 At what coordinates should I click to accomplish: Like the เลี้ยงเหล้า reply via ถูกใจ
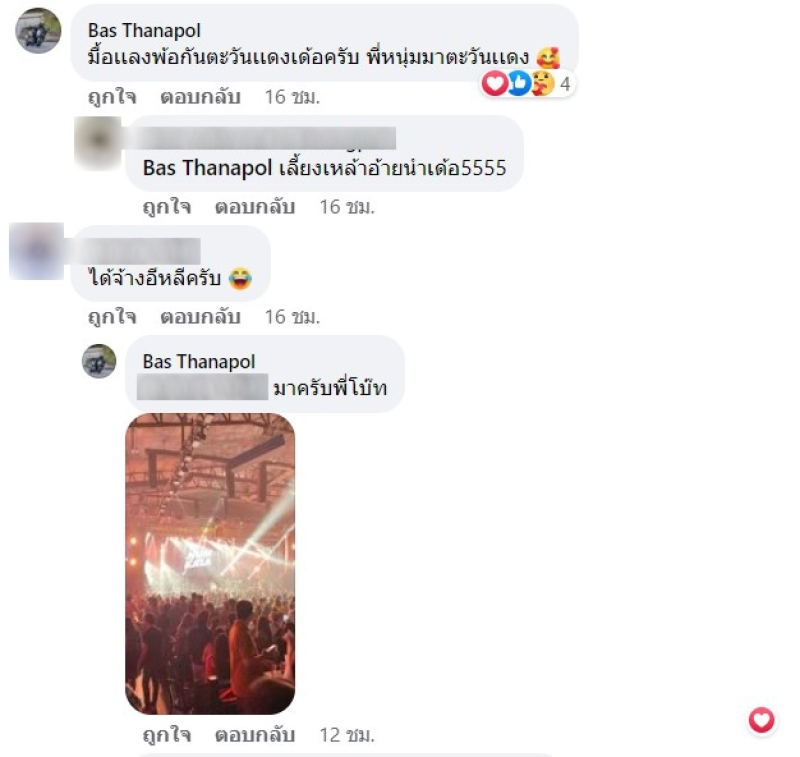point(167,207)
